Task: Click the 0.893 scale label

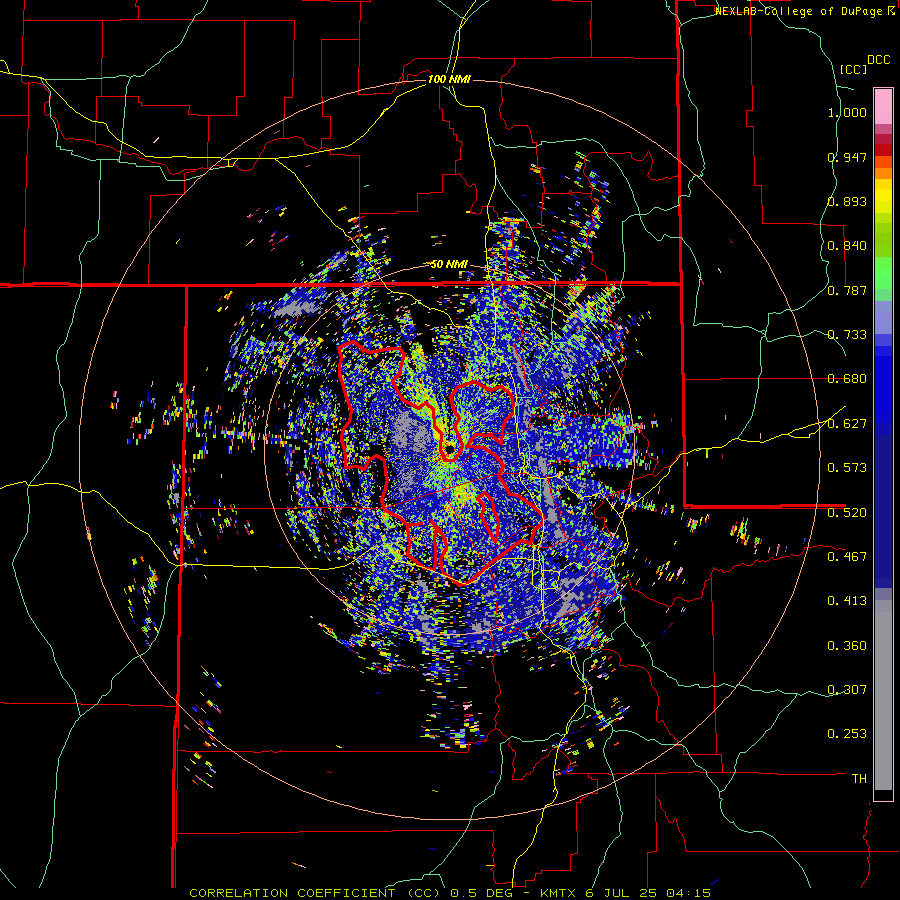Action: pos(847,201)
